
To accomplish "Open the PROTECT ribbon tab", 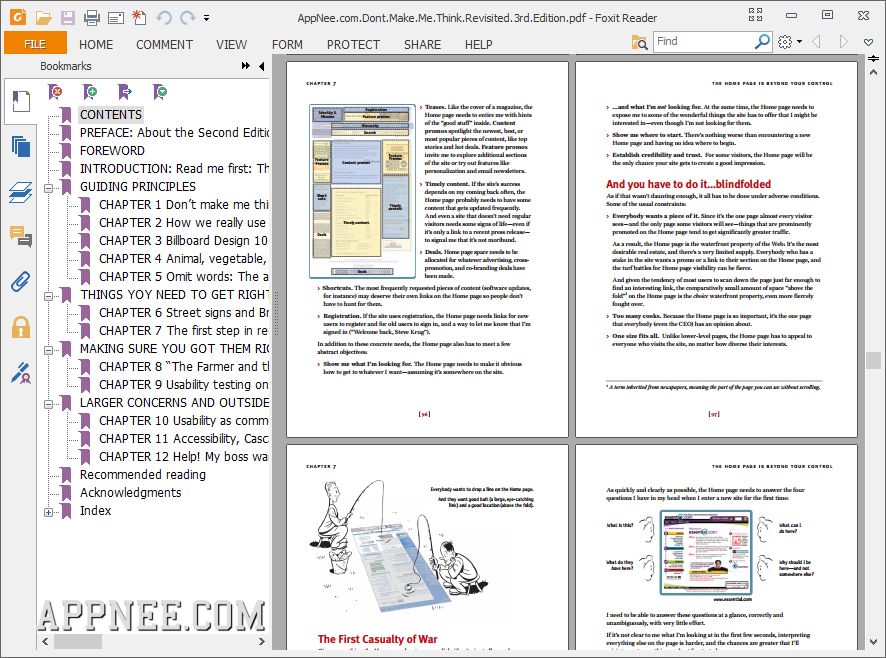I will (x=353, y=44).
